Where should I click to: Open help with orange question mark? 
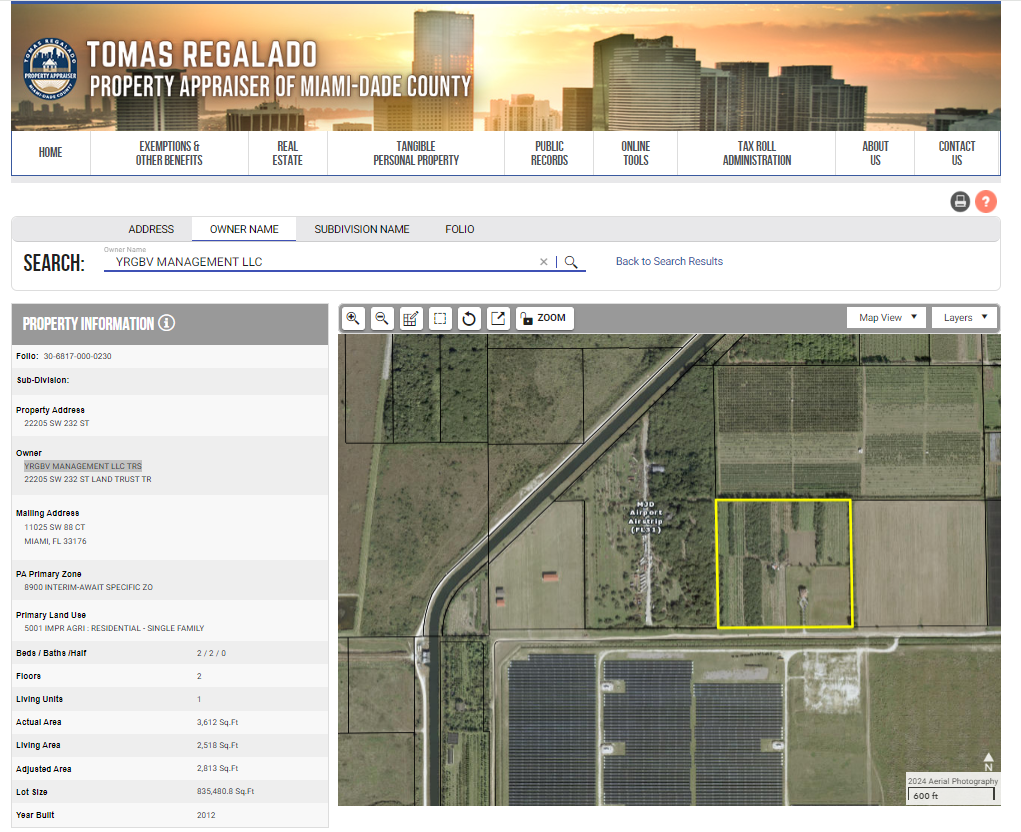pos(986,201)
